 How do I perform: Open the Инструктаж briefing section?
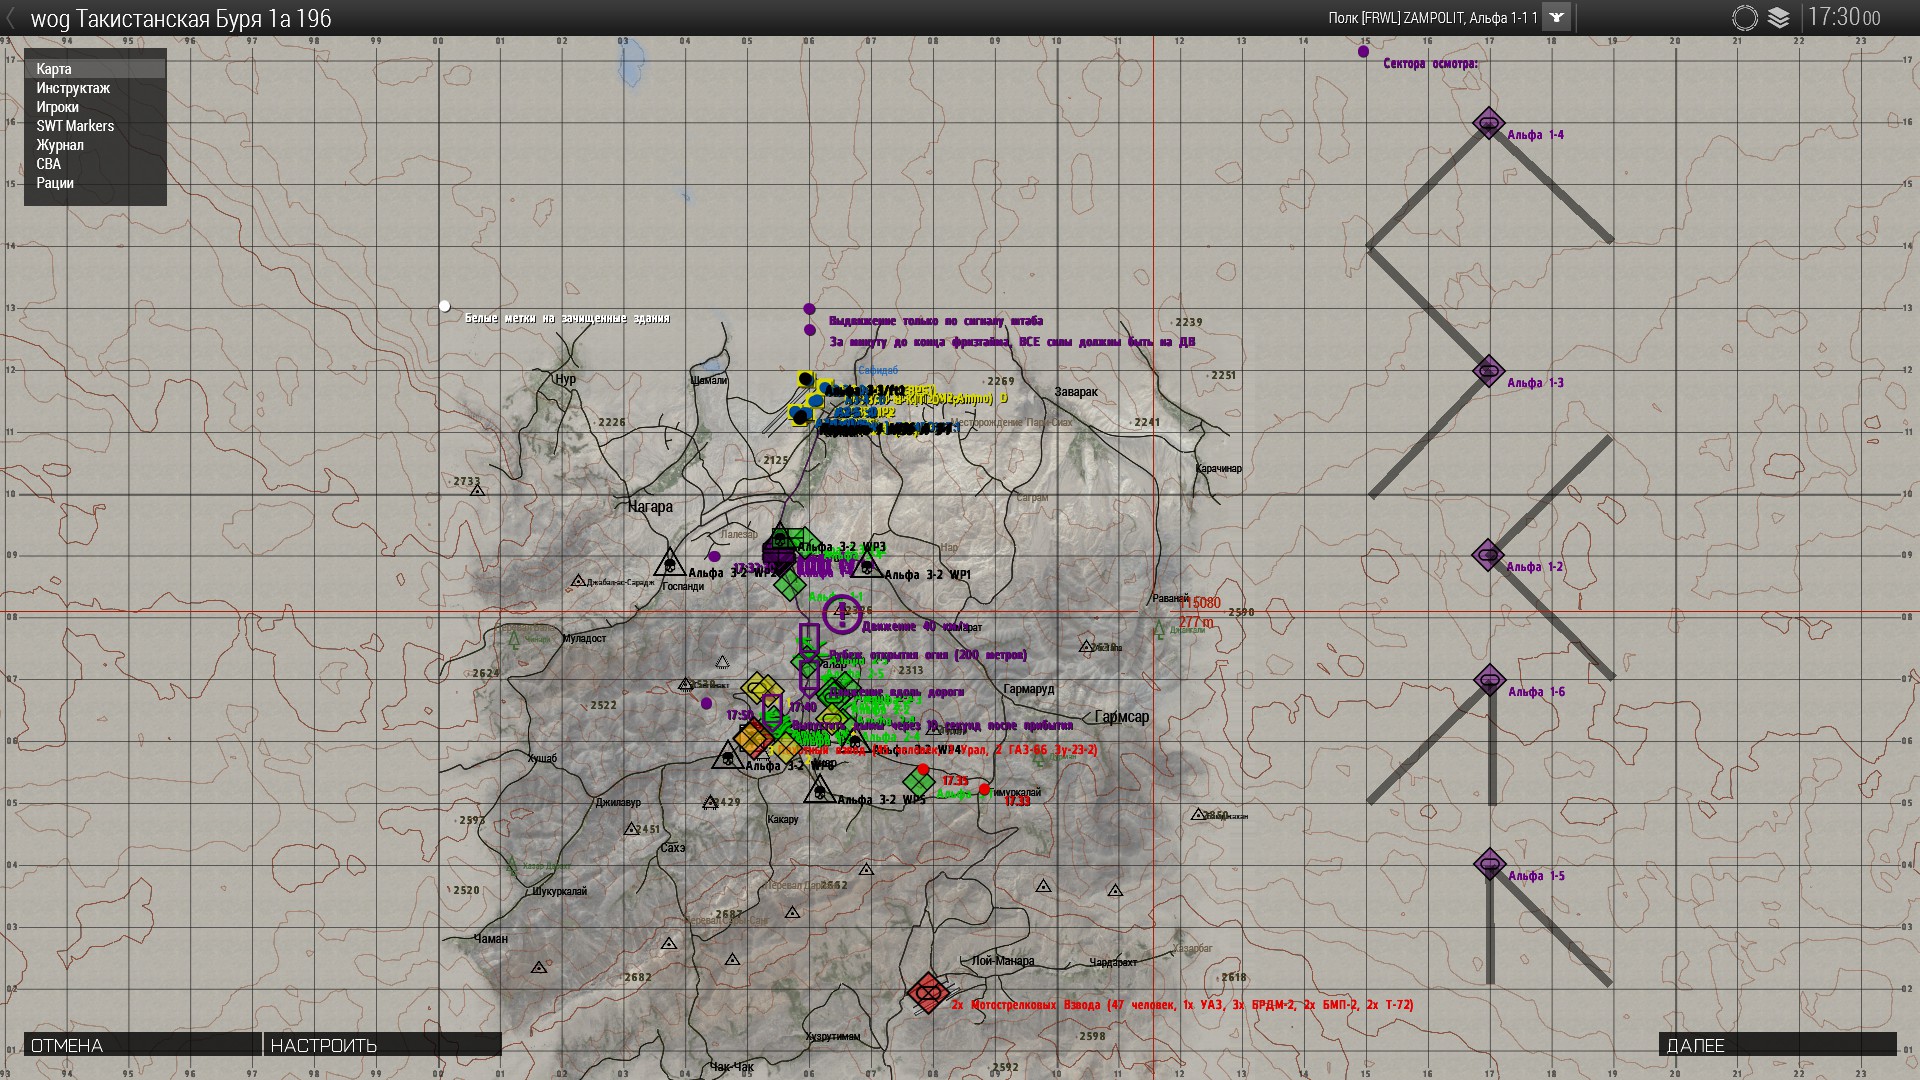tap(73, 88)
